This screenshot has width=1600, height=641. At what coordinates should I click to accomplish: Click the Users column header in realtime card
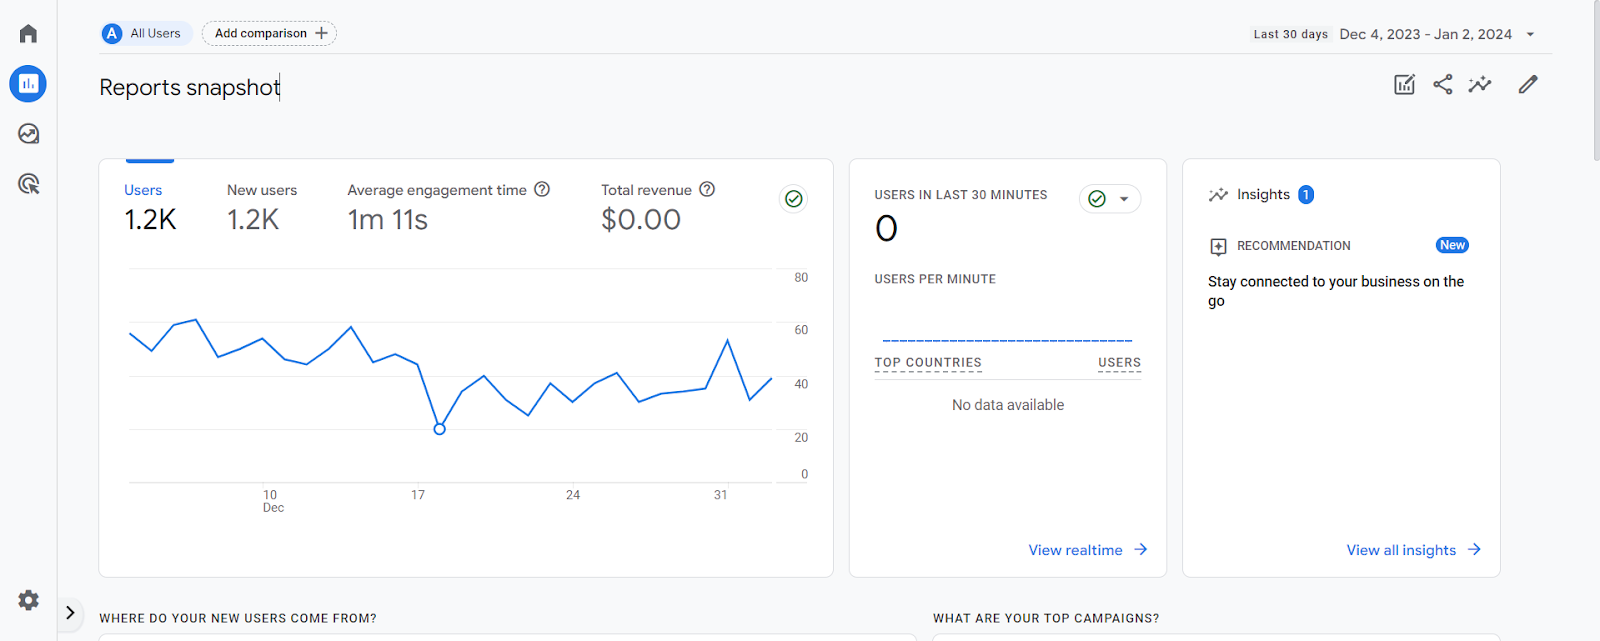(1119, 363)
